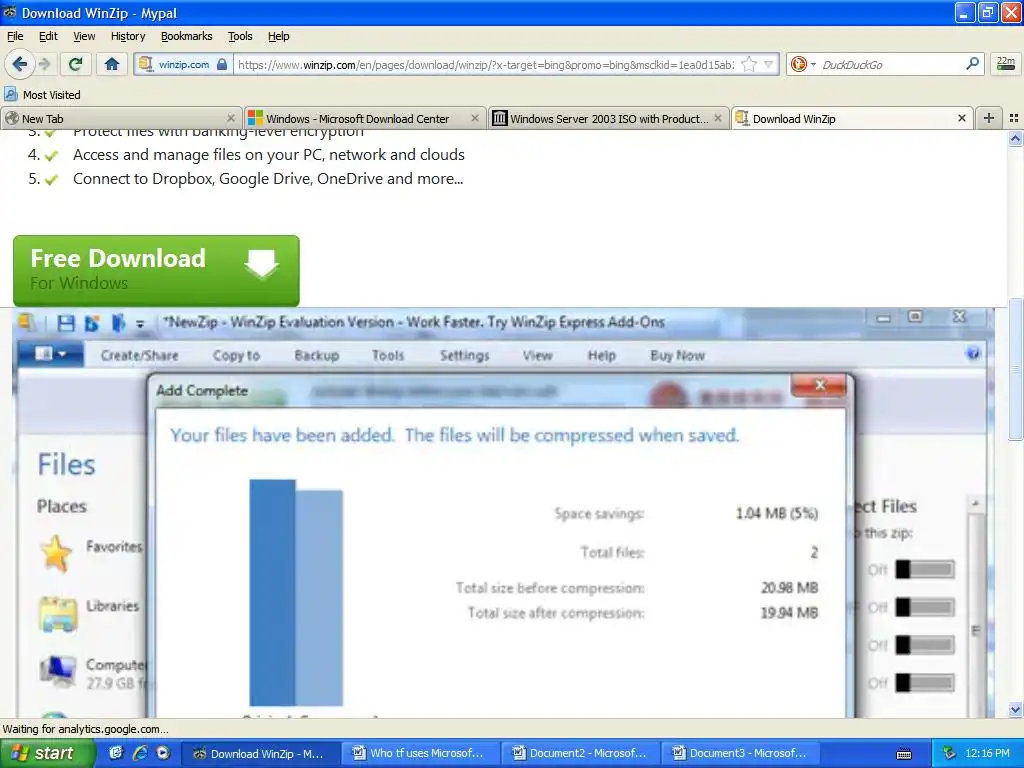This screenshot has height=768, width=1024.
Task: Click the Forward navigation arrow
Action: [44, 64]
